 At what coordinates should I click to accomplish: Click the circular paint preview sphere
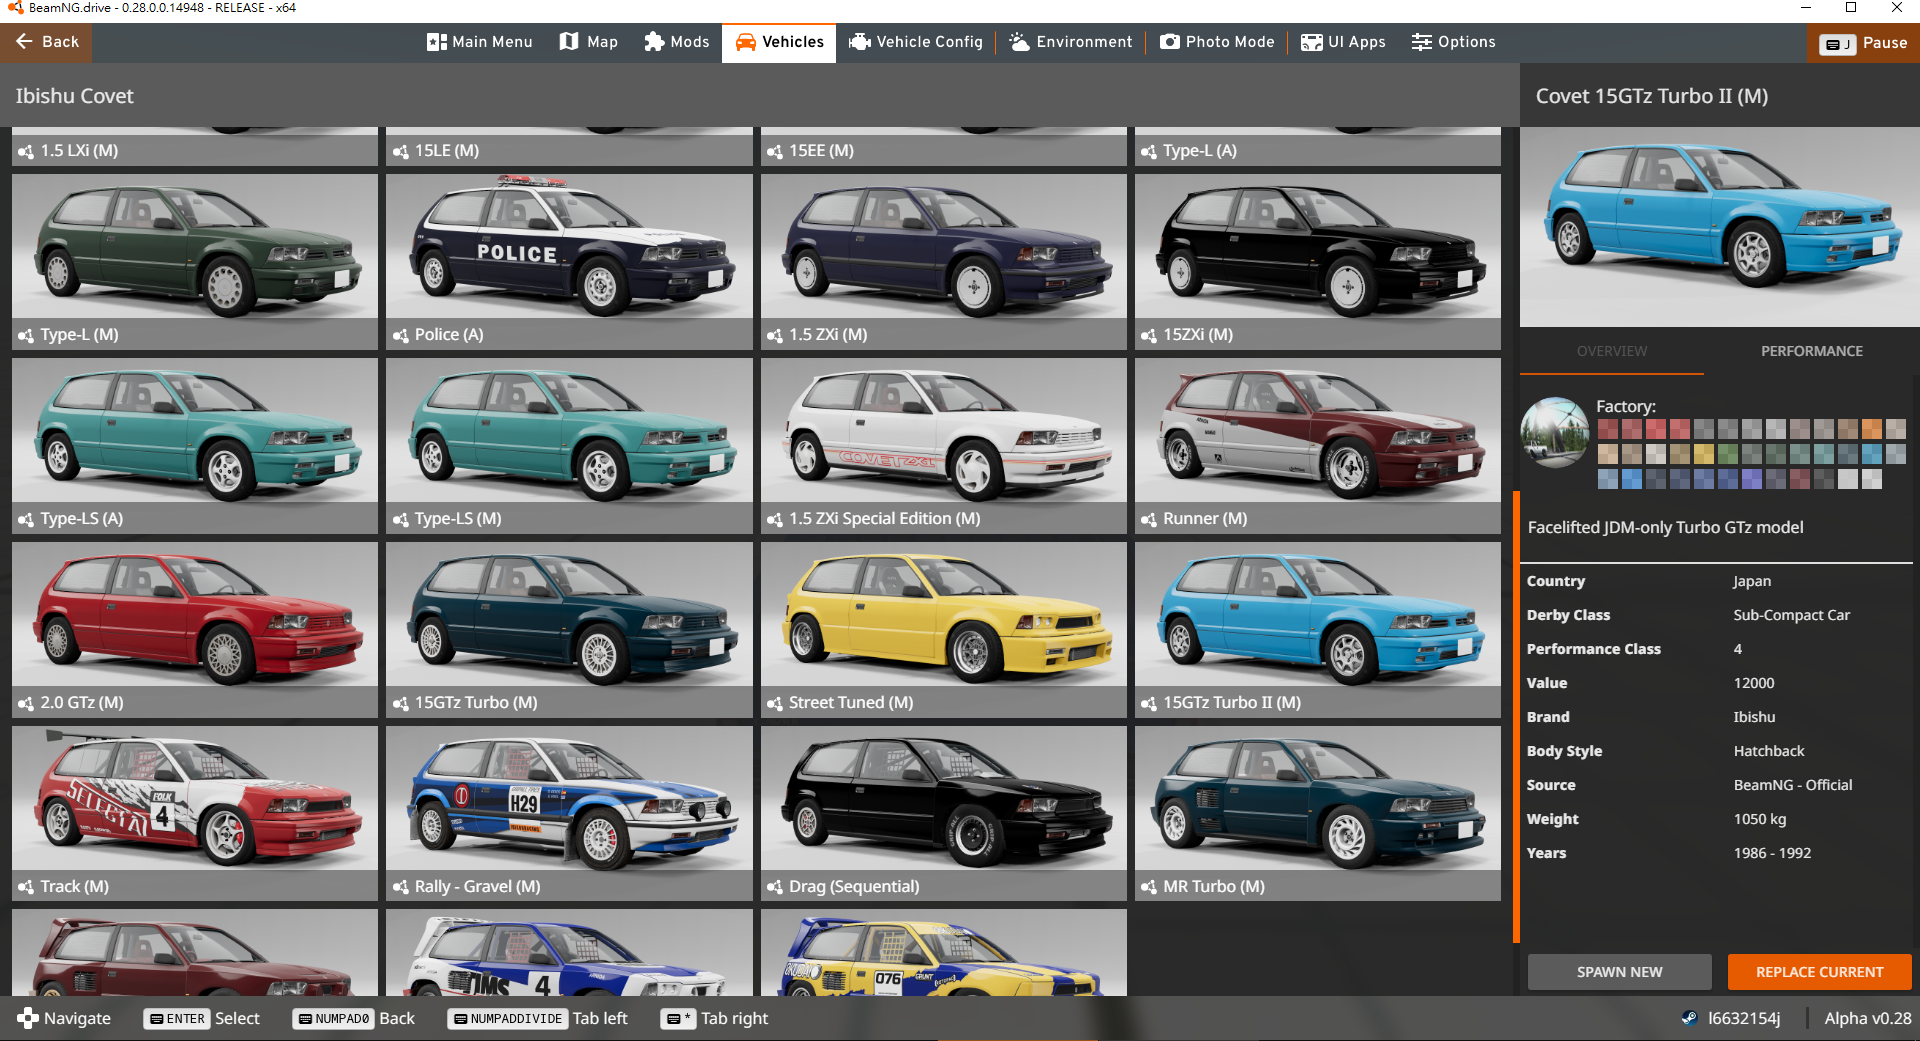tap(1554, 432)
